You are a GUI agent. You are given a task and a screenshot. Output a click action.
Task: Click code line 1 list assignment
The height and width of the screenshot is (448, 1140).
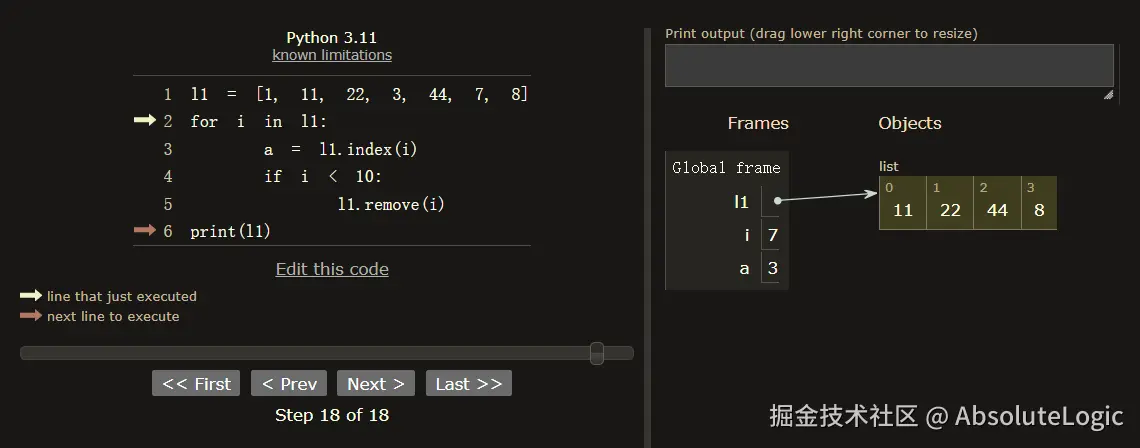359,95
